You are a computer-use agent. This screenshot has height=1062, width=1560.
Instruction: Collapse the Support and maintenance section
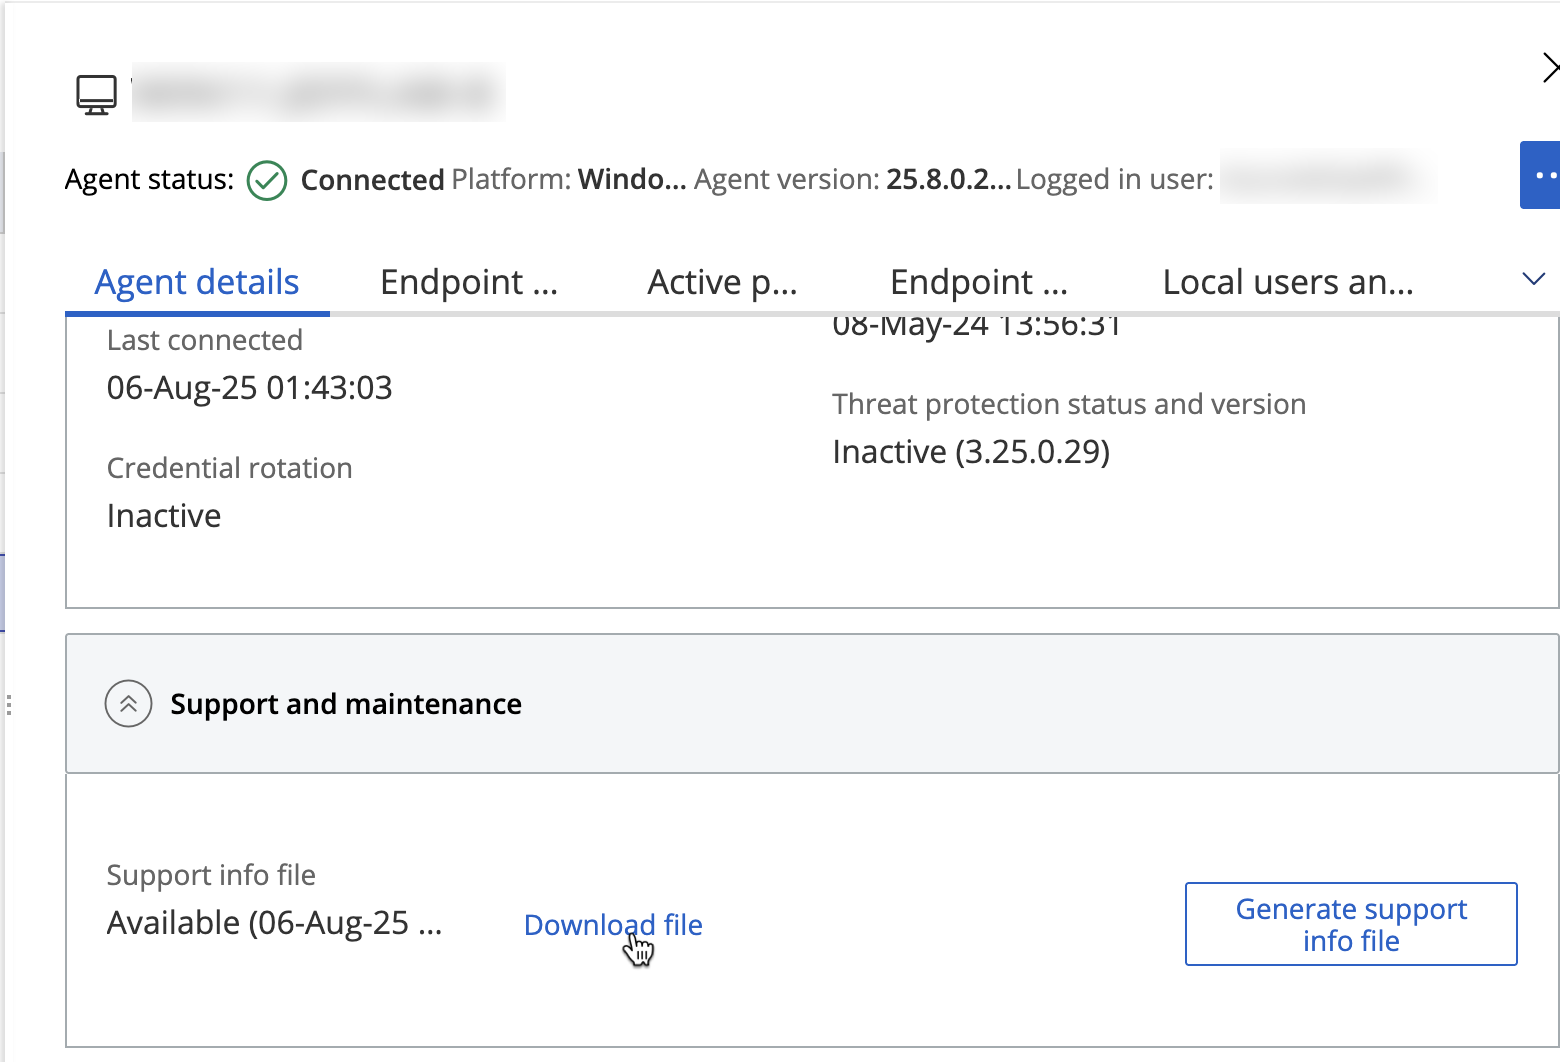(x=129, y=704)
